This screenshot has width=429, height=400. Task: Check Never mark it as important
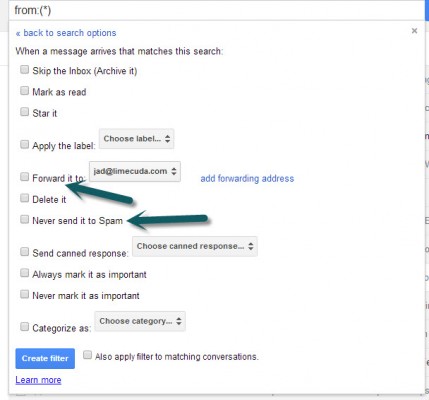coord(24,294)
